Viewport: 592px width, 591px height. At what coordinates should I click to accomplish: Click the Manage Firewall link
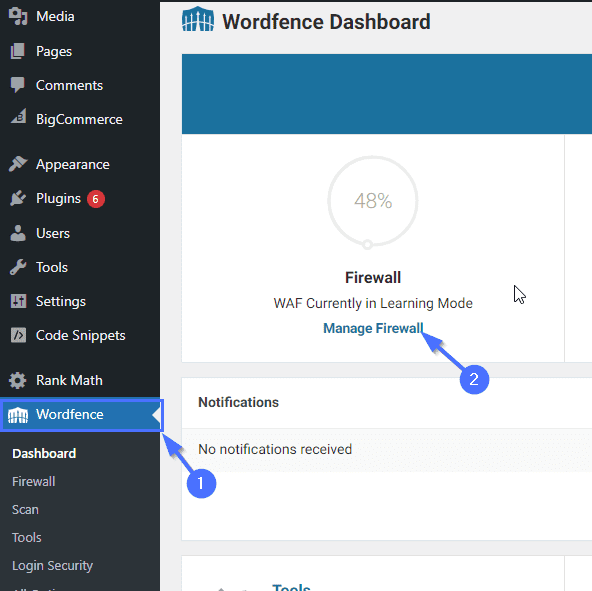coord(373,328)
